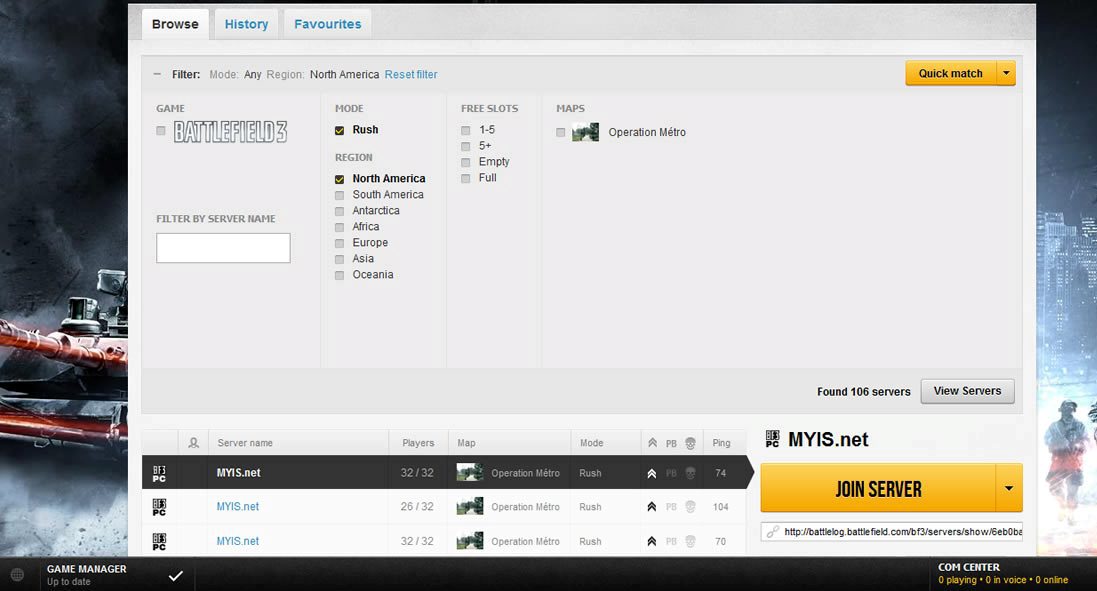Click the Operation Métro filter map thumbnail
This screenshot has width=1097, height=591.
click(585, 132)
